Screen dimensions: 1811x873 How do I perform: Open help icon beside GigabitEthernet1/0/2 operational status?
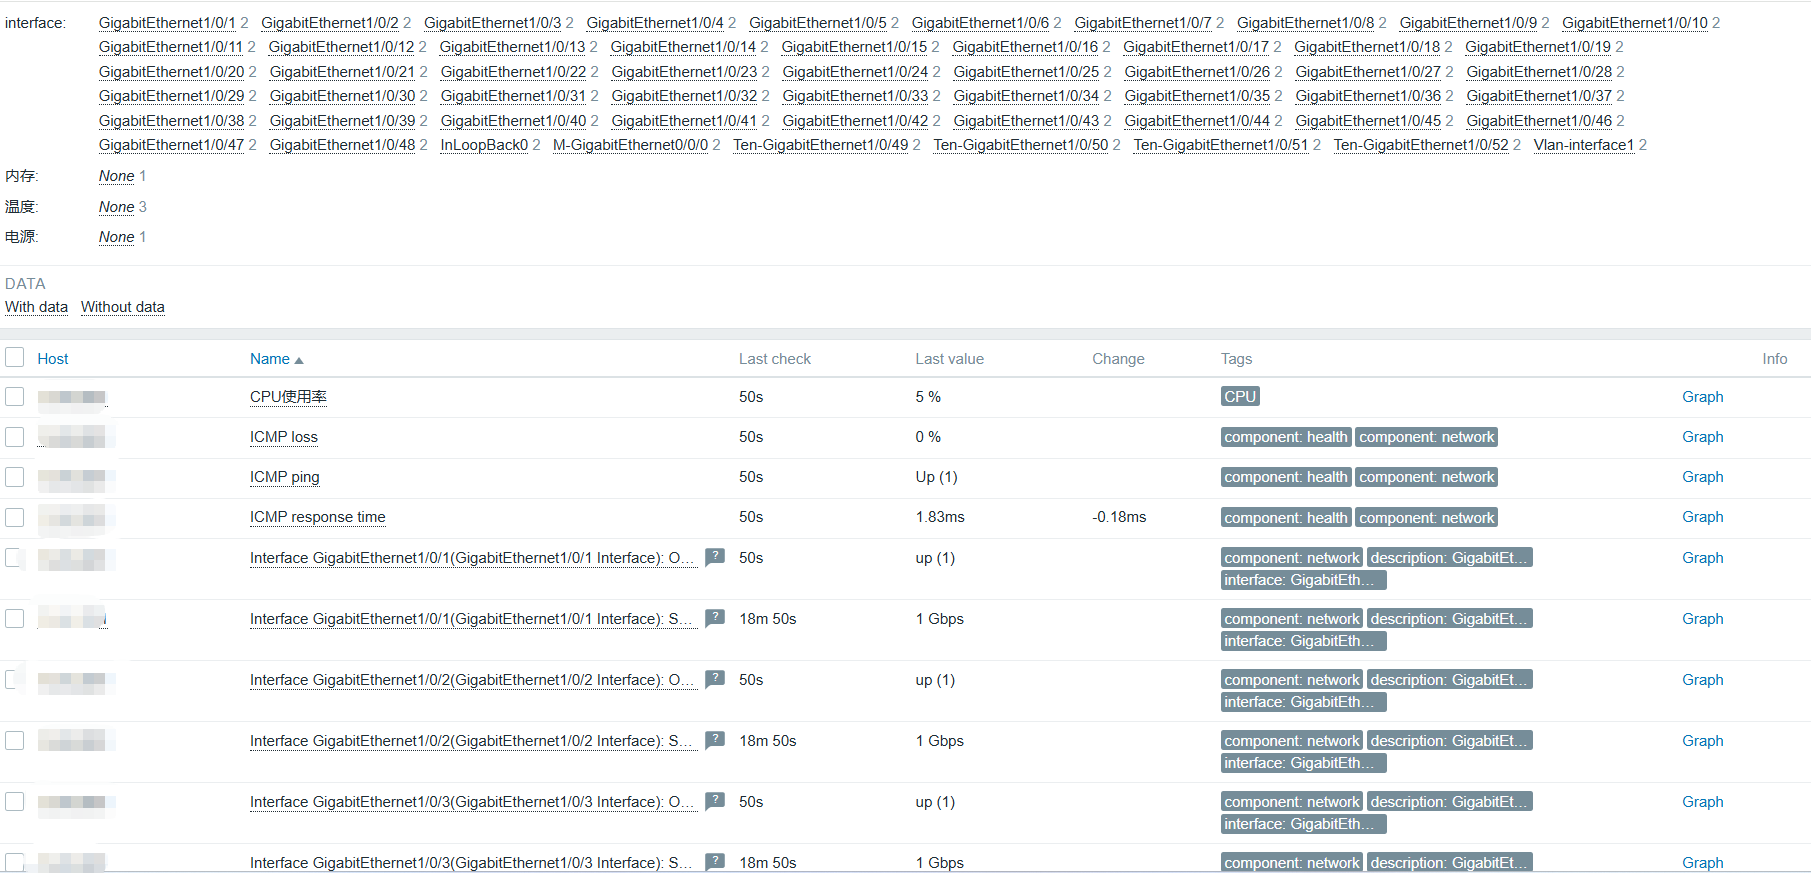714,679
